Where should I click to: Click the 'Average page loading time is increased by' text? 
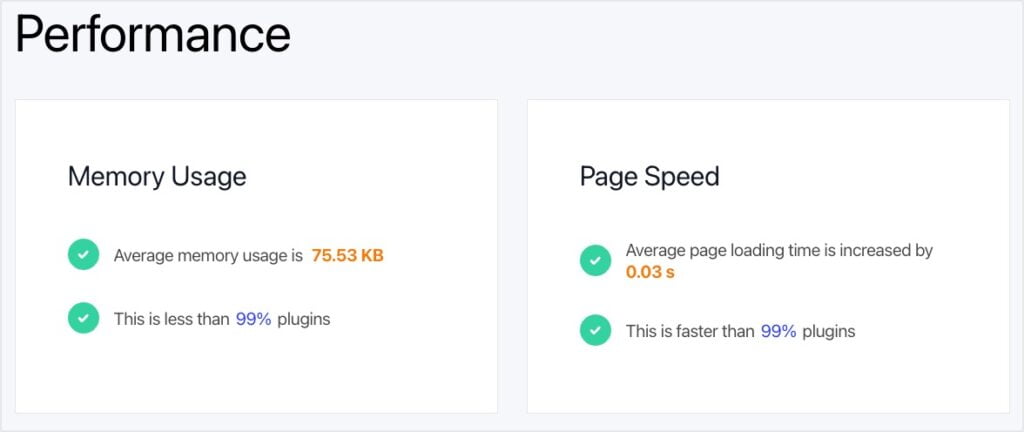coord(779,250)
